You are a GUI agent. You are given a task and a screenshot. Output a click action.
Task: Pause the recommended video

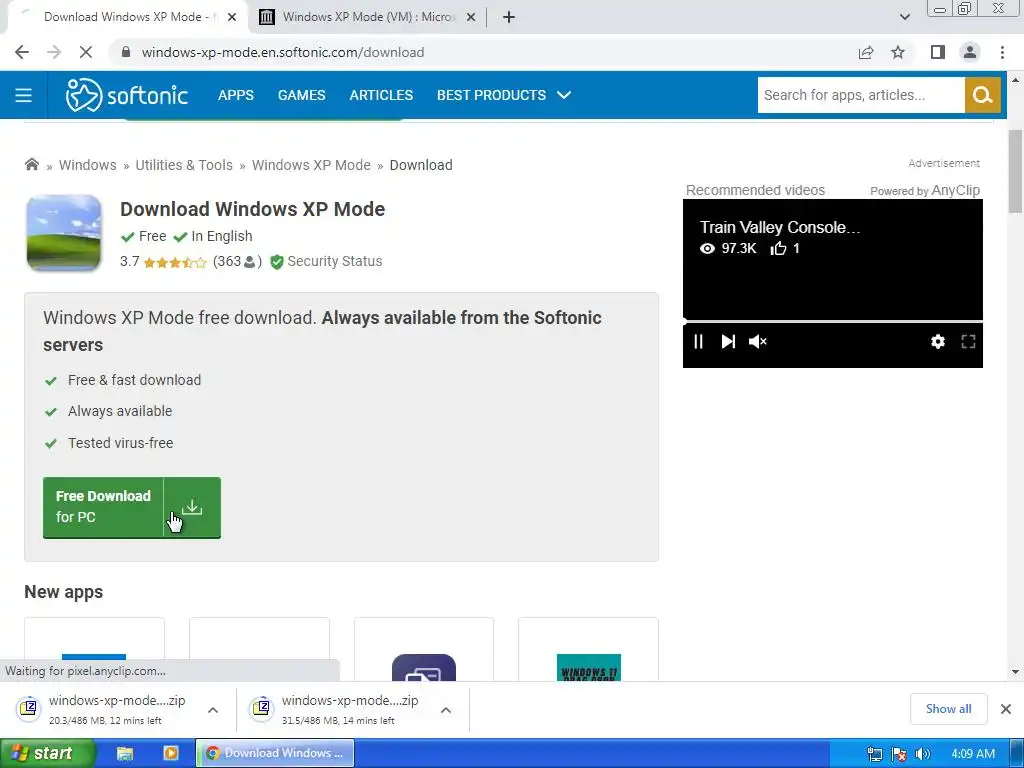click(x=698, y=342)
